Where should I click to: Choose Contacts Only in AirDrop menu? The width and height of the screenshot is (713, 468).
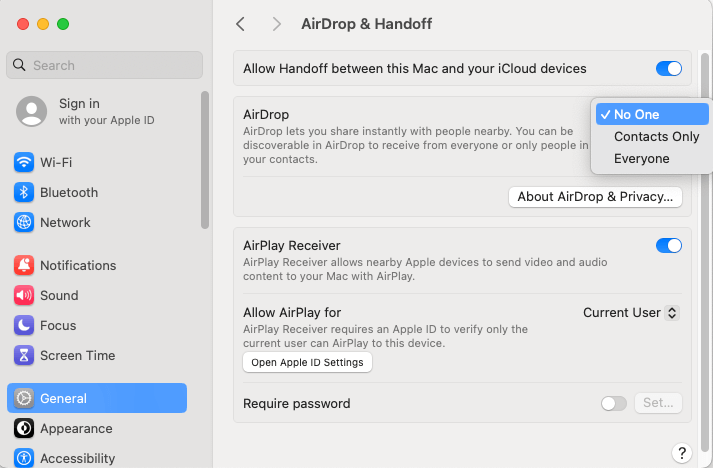(656, 136)
